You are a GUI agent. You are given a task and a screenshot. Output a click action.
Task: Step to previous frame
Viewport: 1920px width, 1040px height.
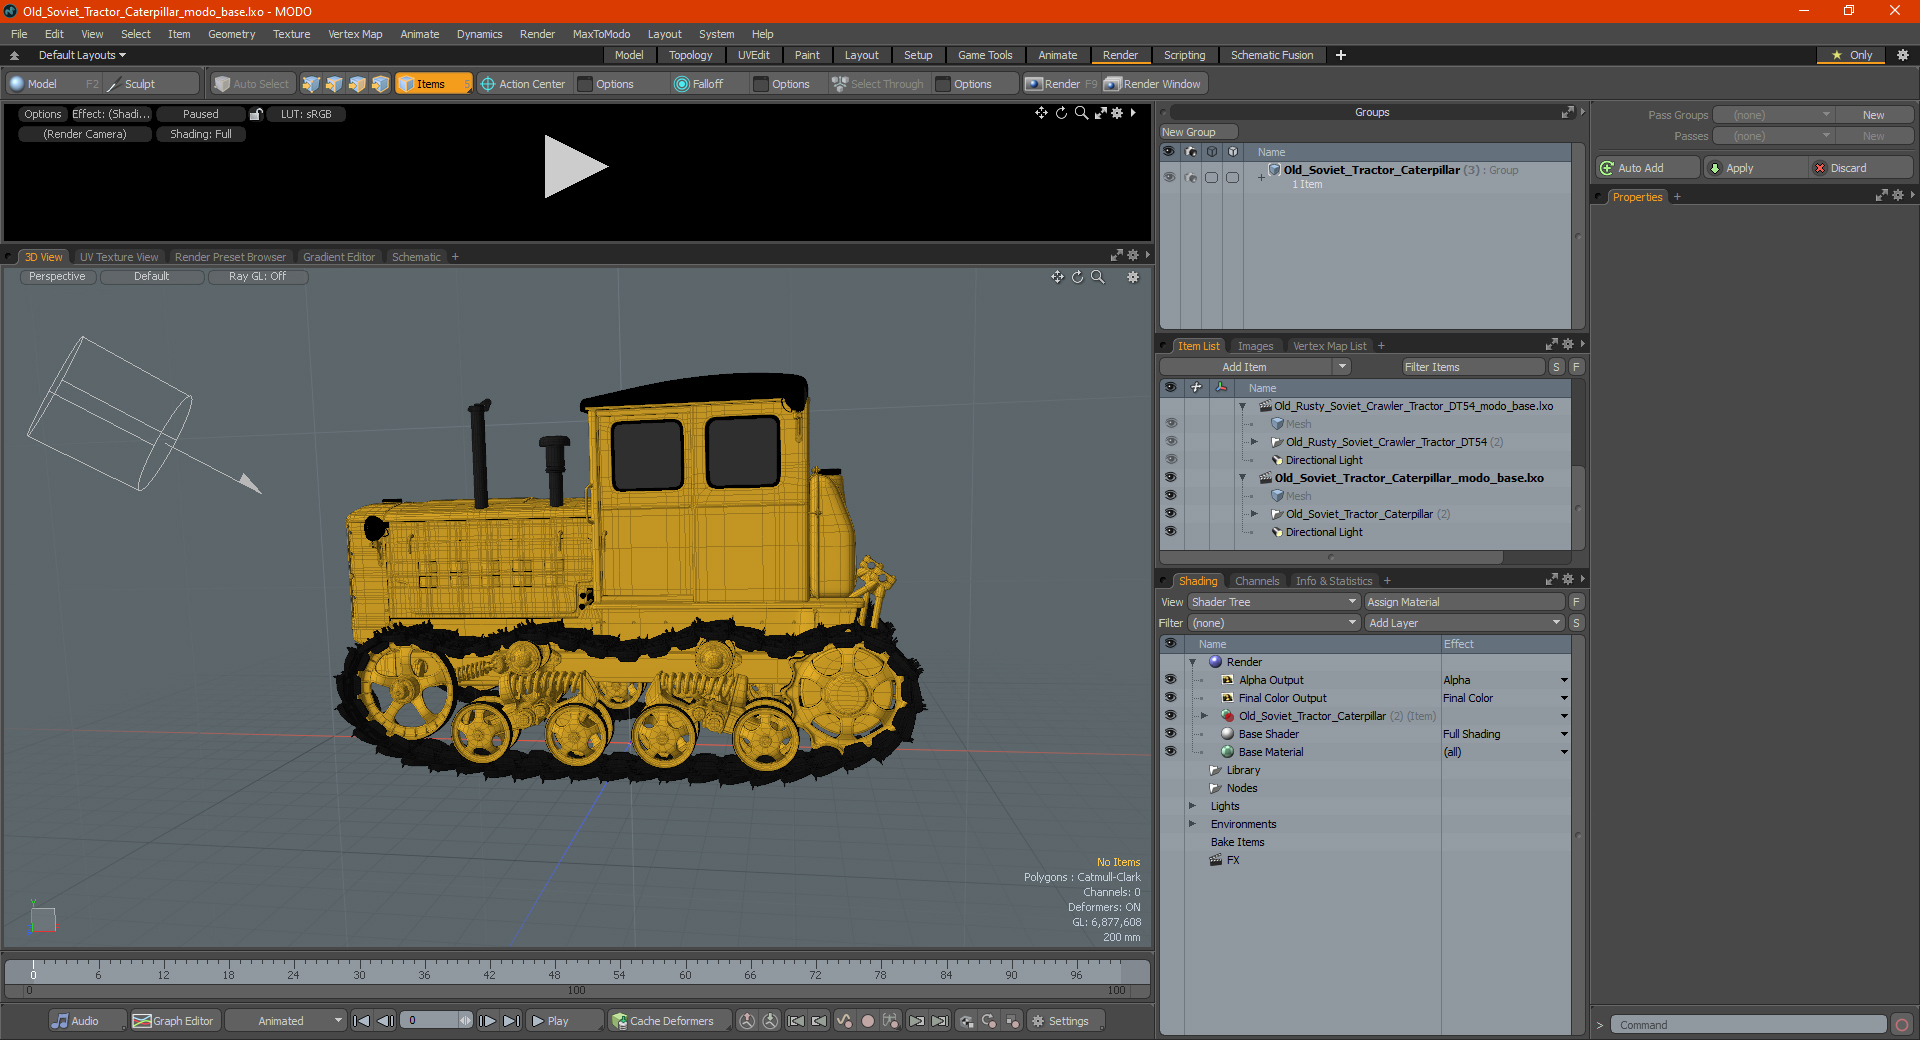point(385,1021)
